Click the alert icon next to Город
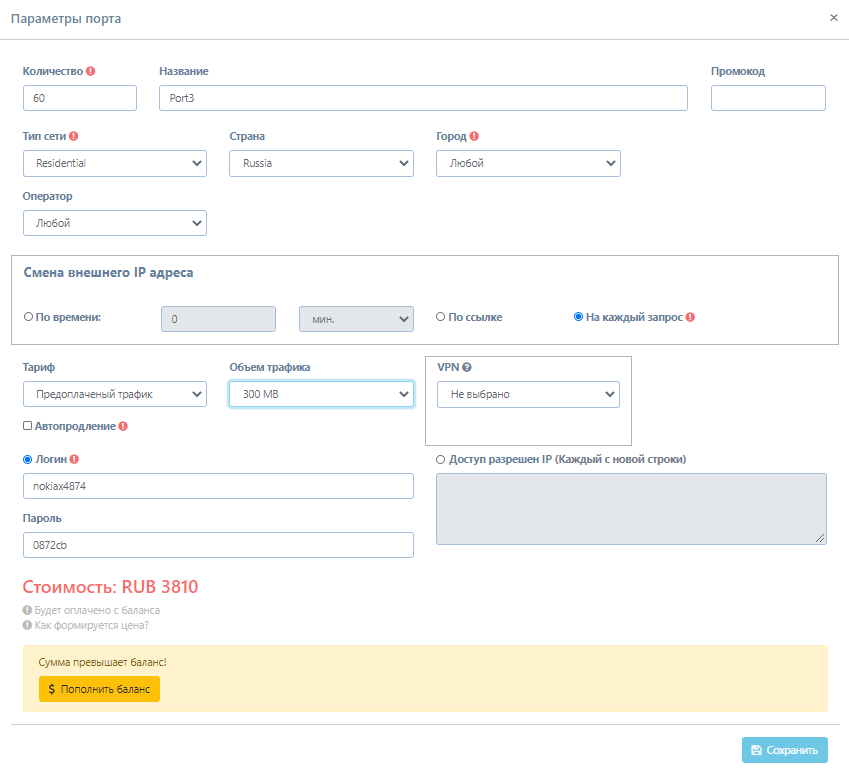This screenshot has width=849, height=783. coord(474,136)
